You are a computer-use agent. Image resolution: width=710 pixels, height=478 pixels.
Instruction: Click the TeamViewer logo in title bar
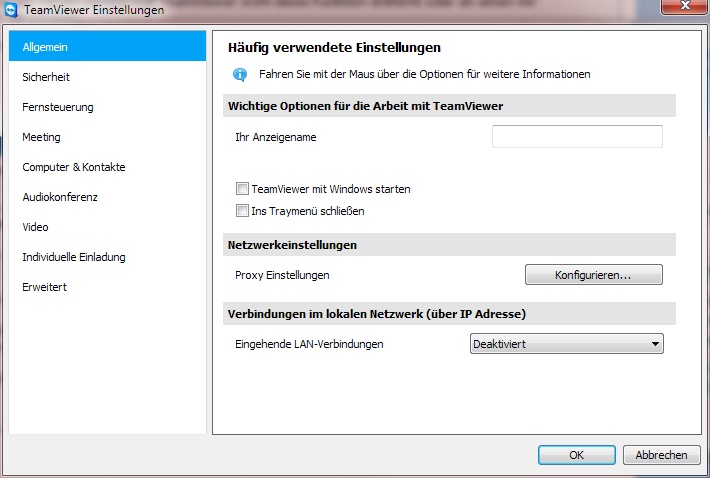[x=11, y=10]
